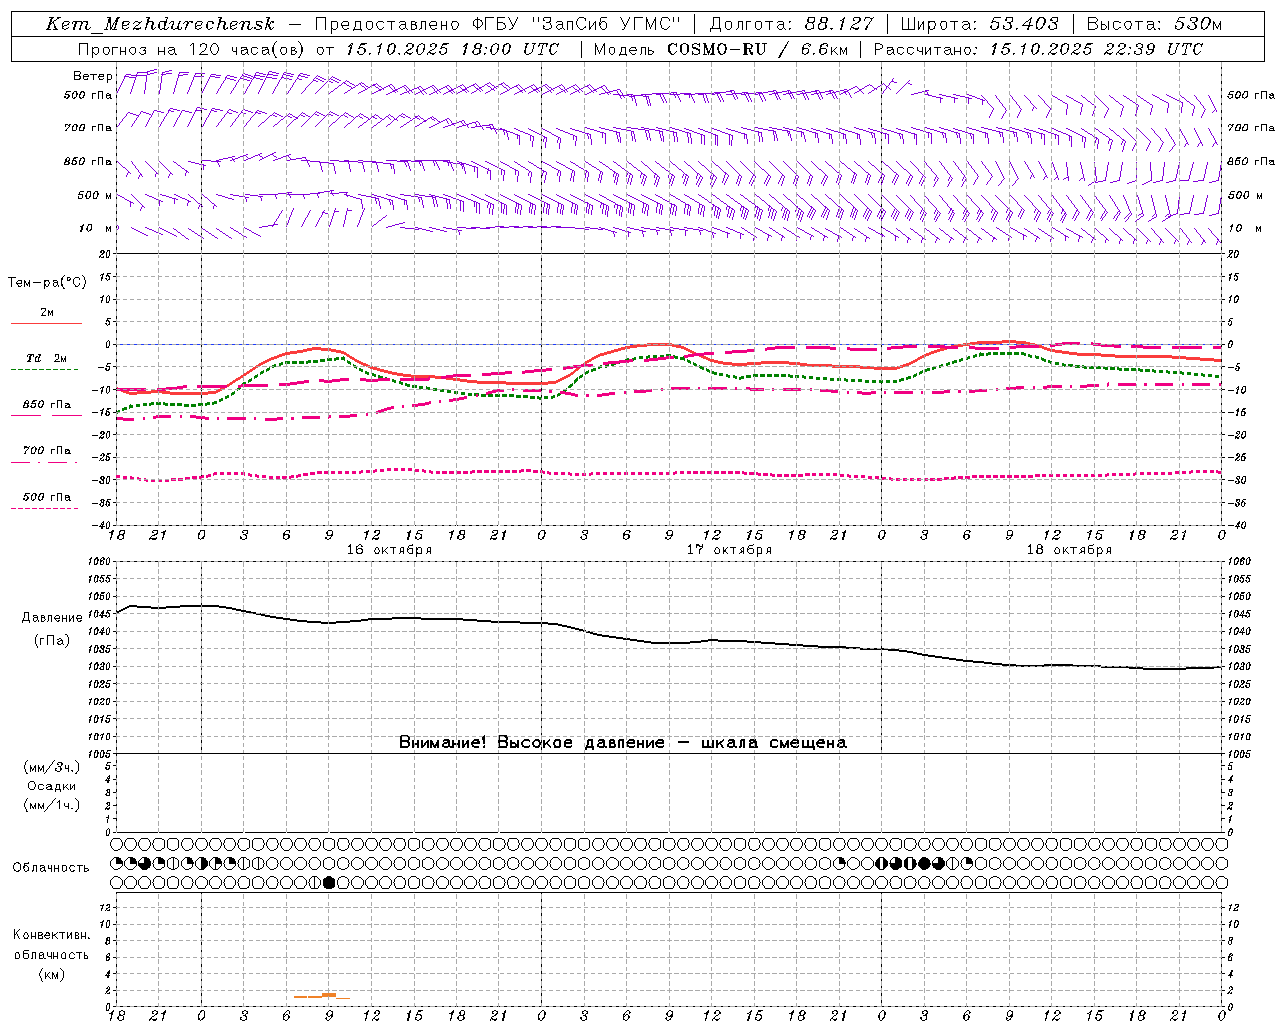The height and width of the screenshot is (1024, 1280).
Task: Click the 850 гПа temperature legend entry
Action: pyautogui.click(x=47, y=405)
